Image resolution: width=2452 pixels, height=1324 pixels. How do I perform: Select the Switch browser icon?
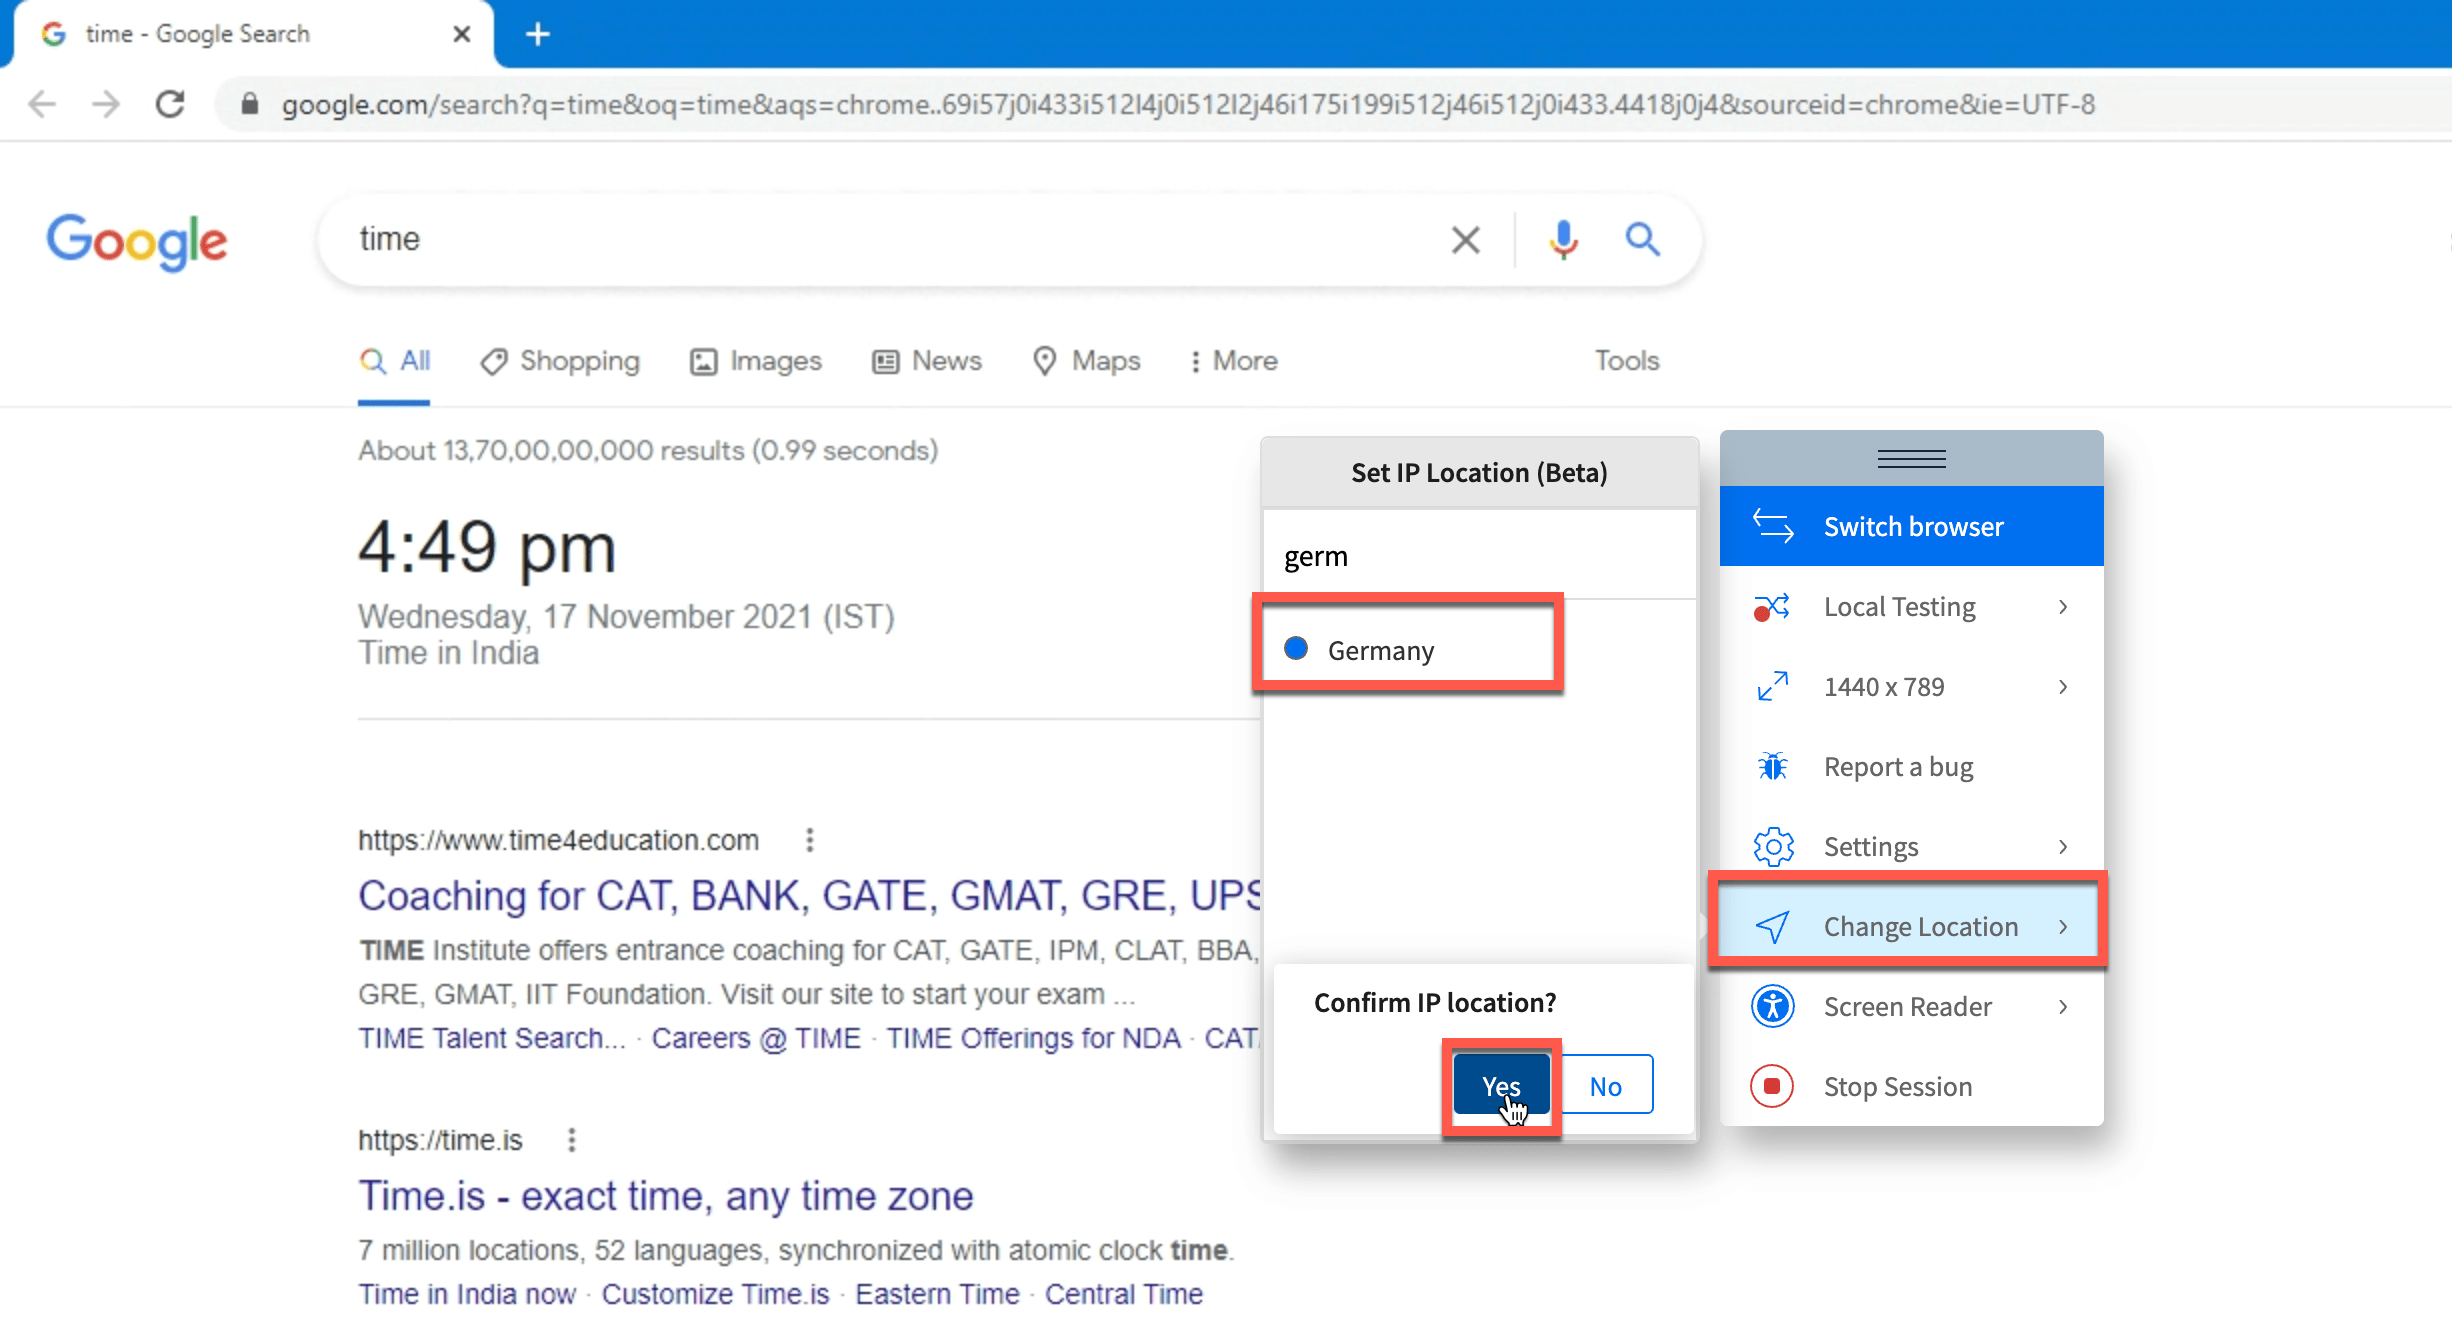(x=1773, y=526)
